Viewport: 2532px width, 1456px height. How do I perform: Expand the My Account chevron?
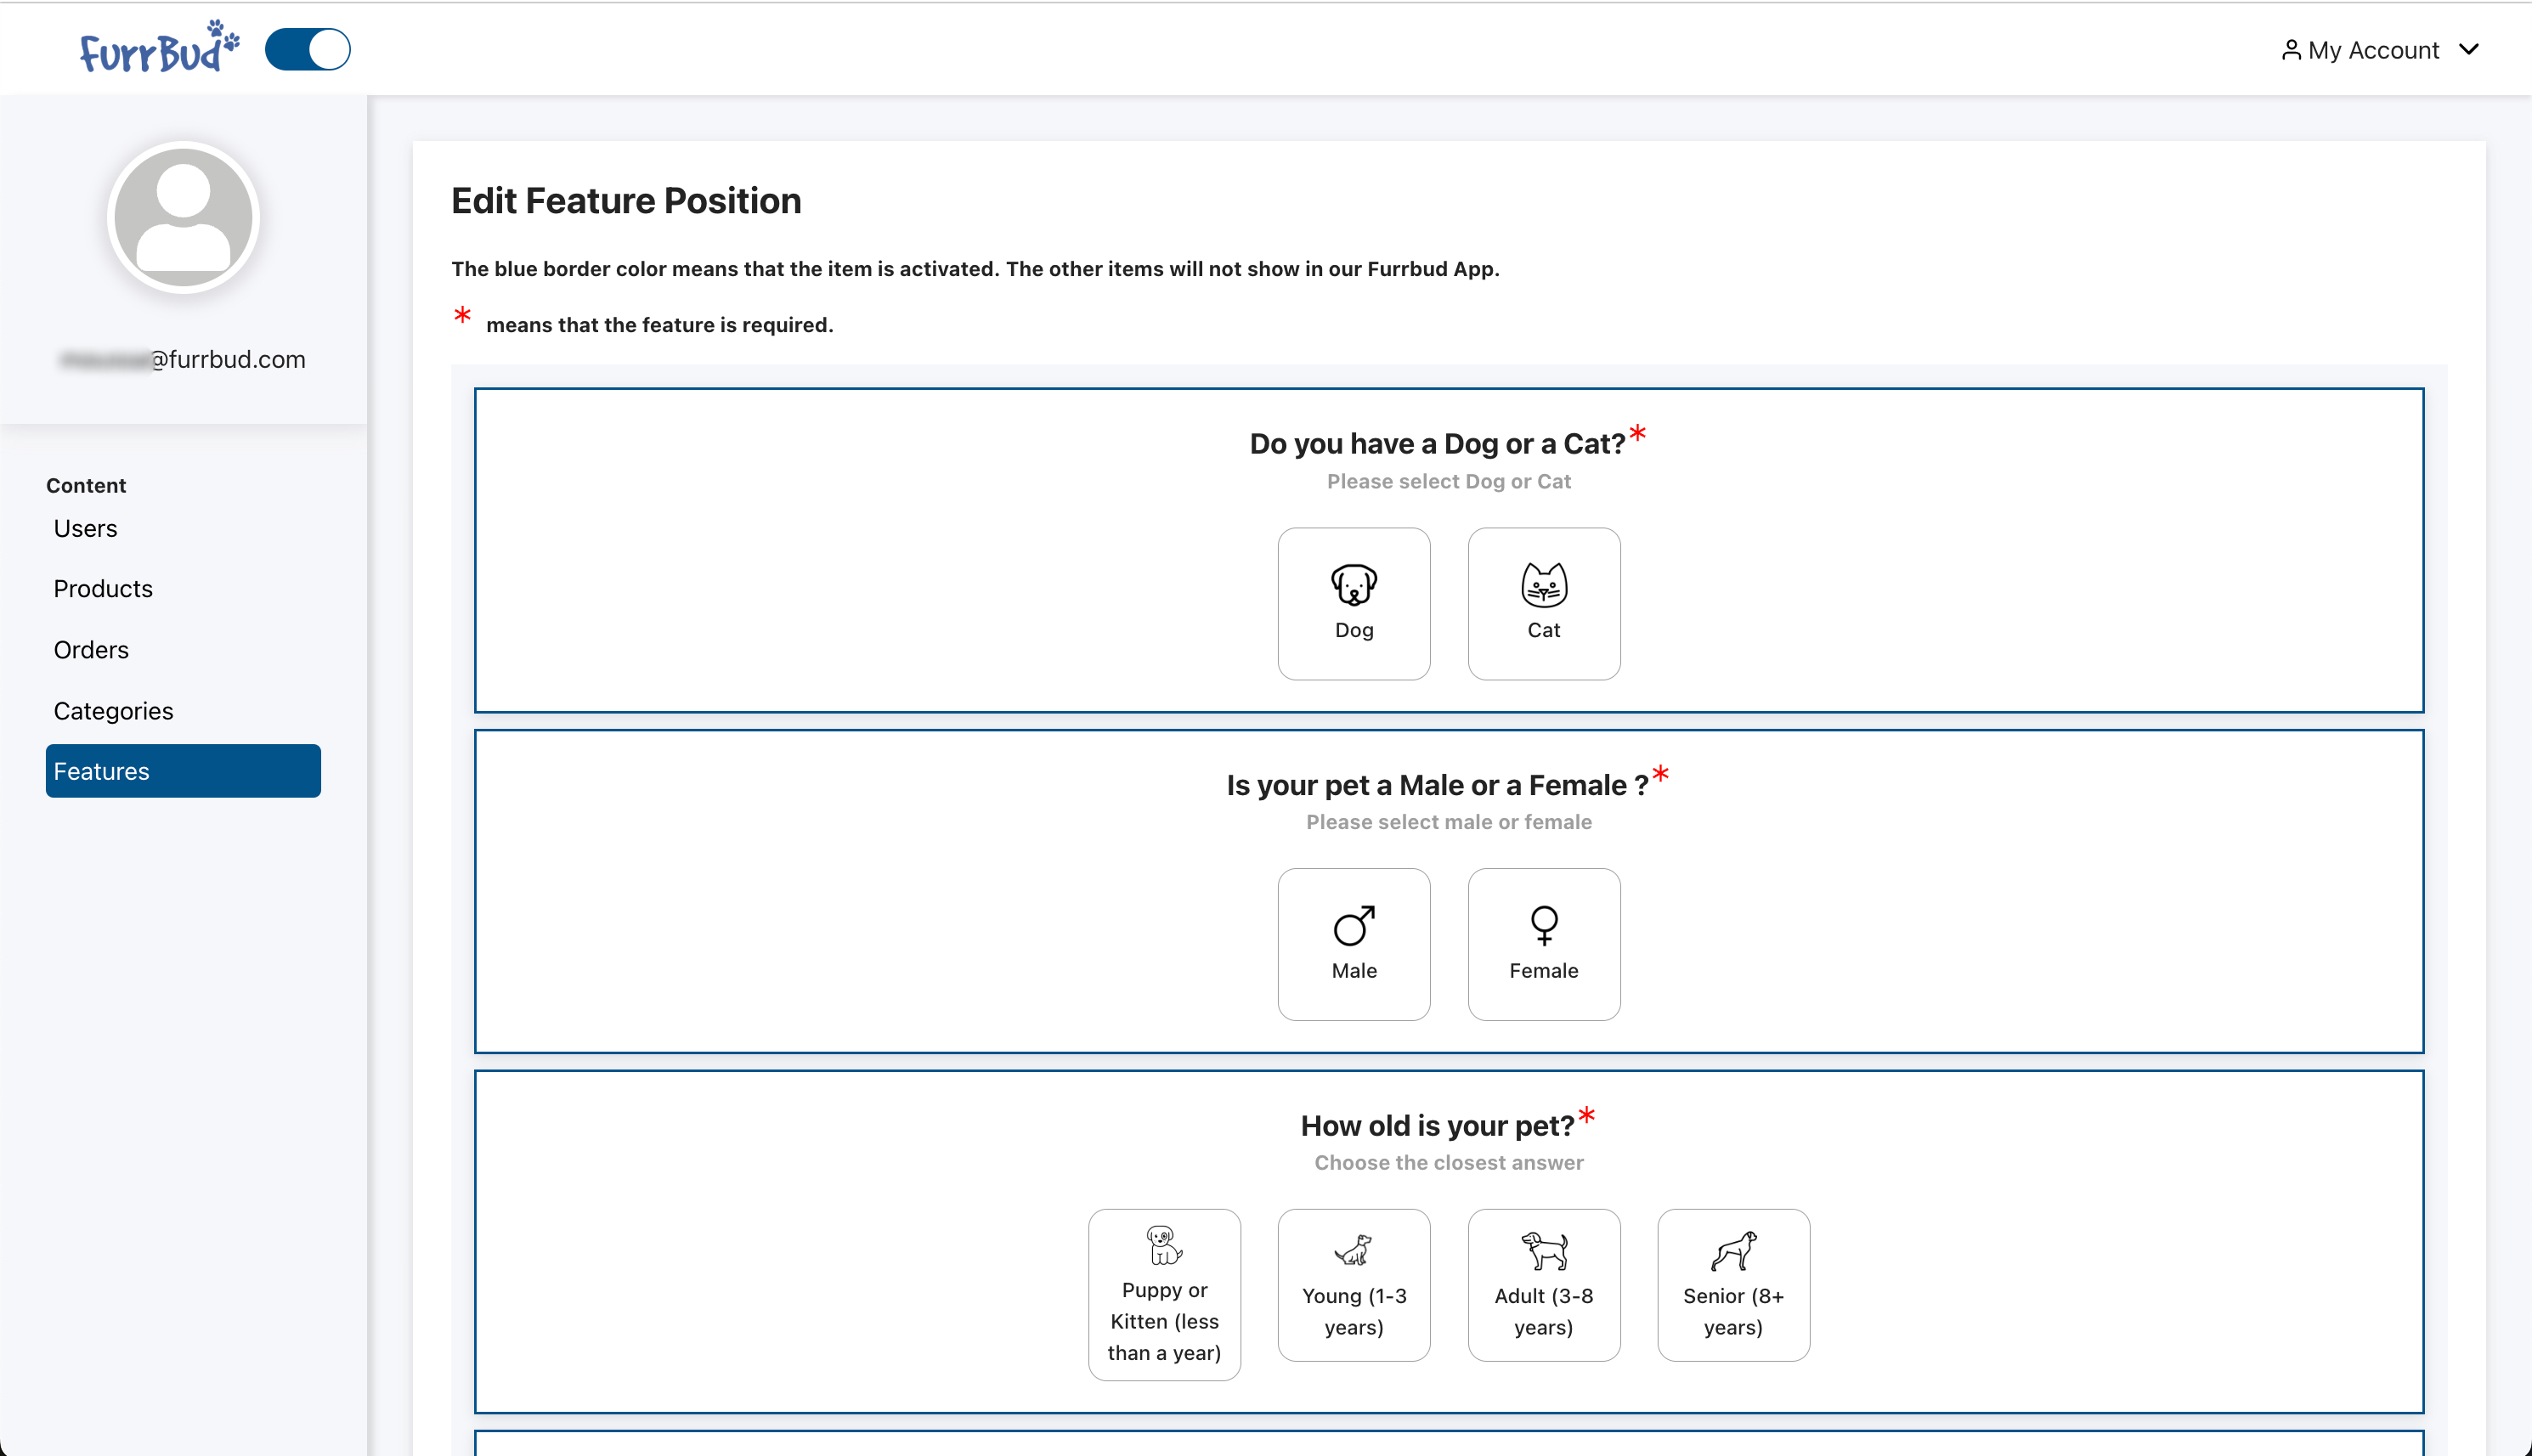click(x=2469, y=50)
